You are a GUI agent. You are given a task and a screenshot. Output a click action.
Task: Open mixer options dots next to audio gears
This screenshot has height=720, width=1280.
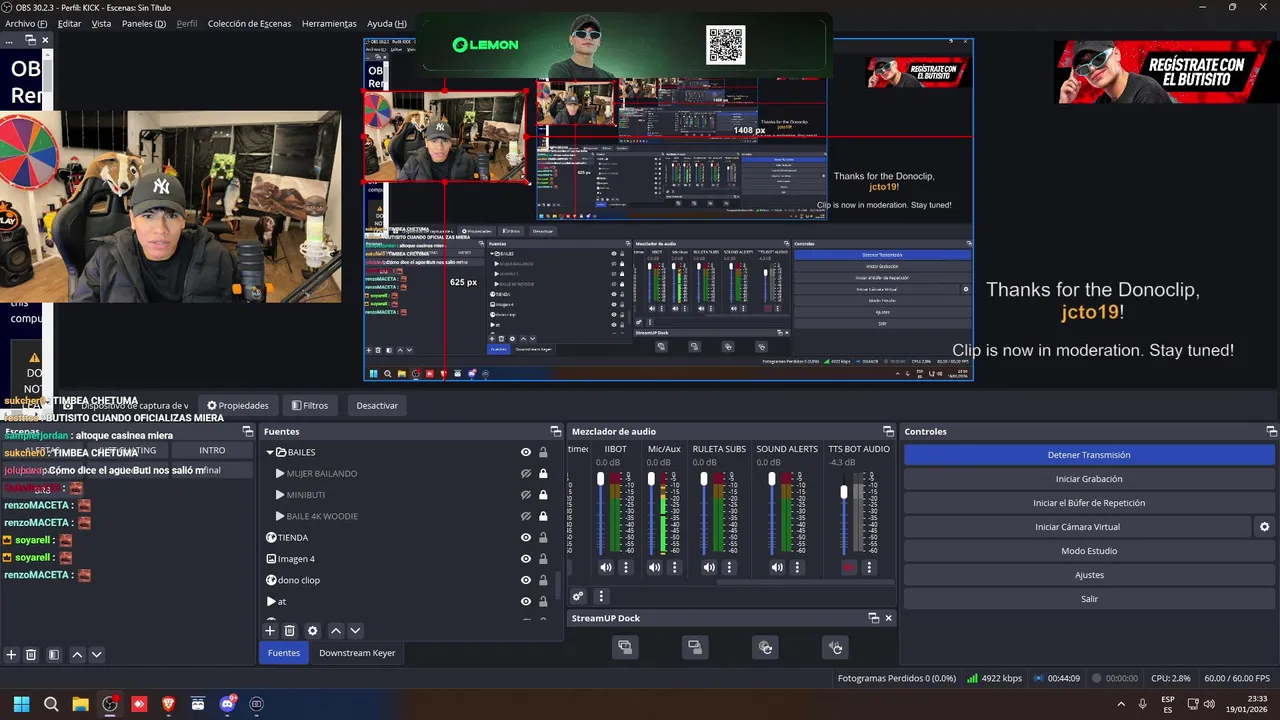pyautogui.click(x=601, y=596)
